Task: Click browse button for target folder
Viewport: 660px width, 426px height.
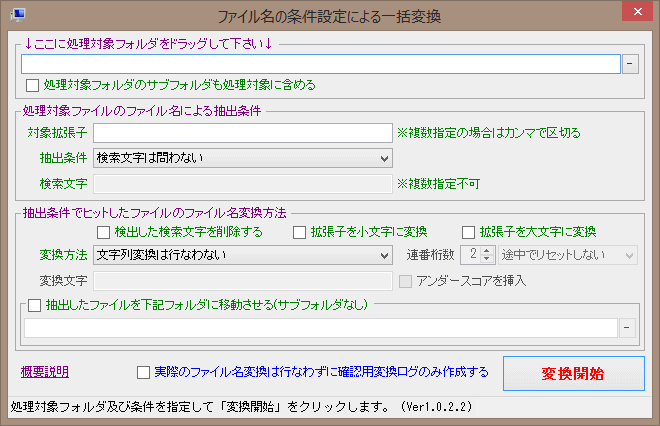Action: pos(630,63)
